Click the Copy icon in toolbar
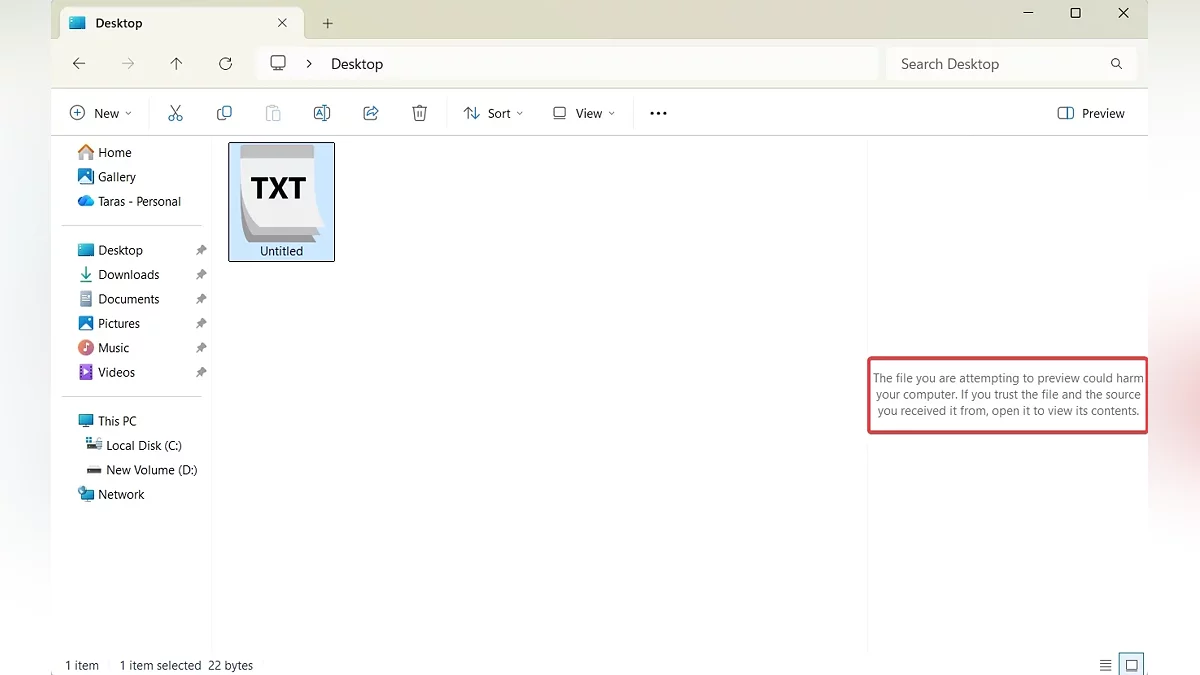 tap(224, 113)
